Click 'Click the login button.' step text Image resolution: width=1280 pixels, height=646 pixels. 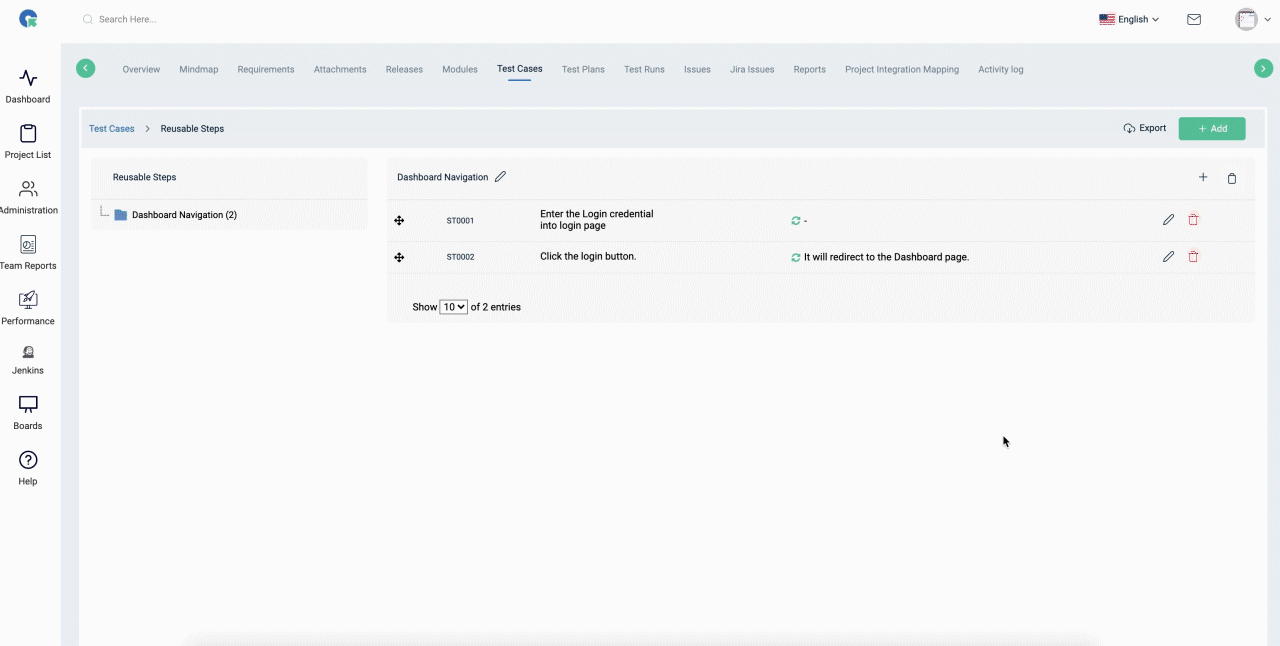click(588, 256)
